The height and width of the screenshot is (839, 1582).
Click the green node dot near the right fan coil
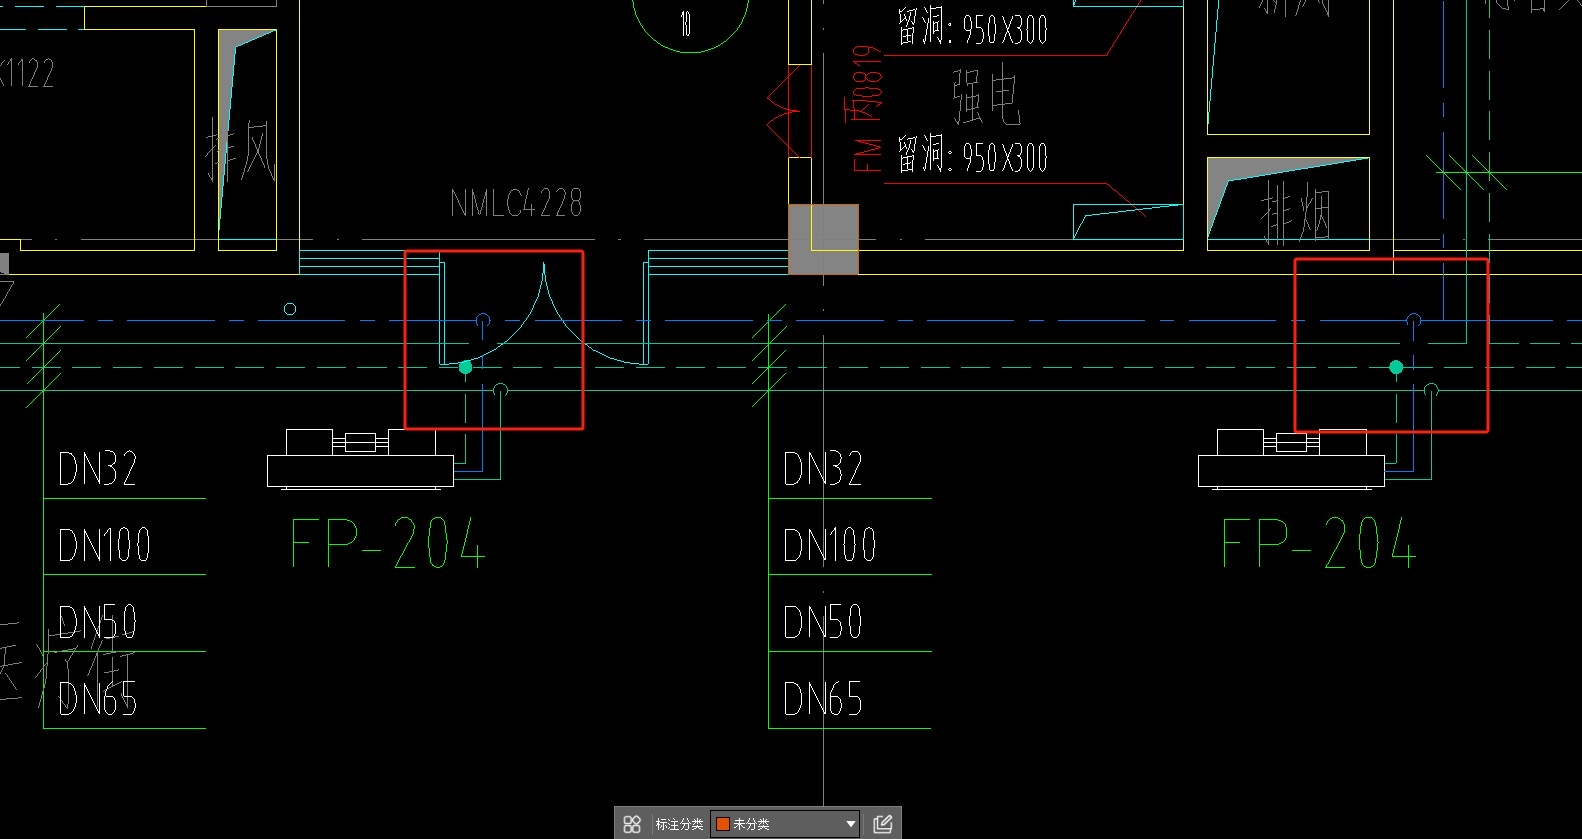[x=1396, y=368]
